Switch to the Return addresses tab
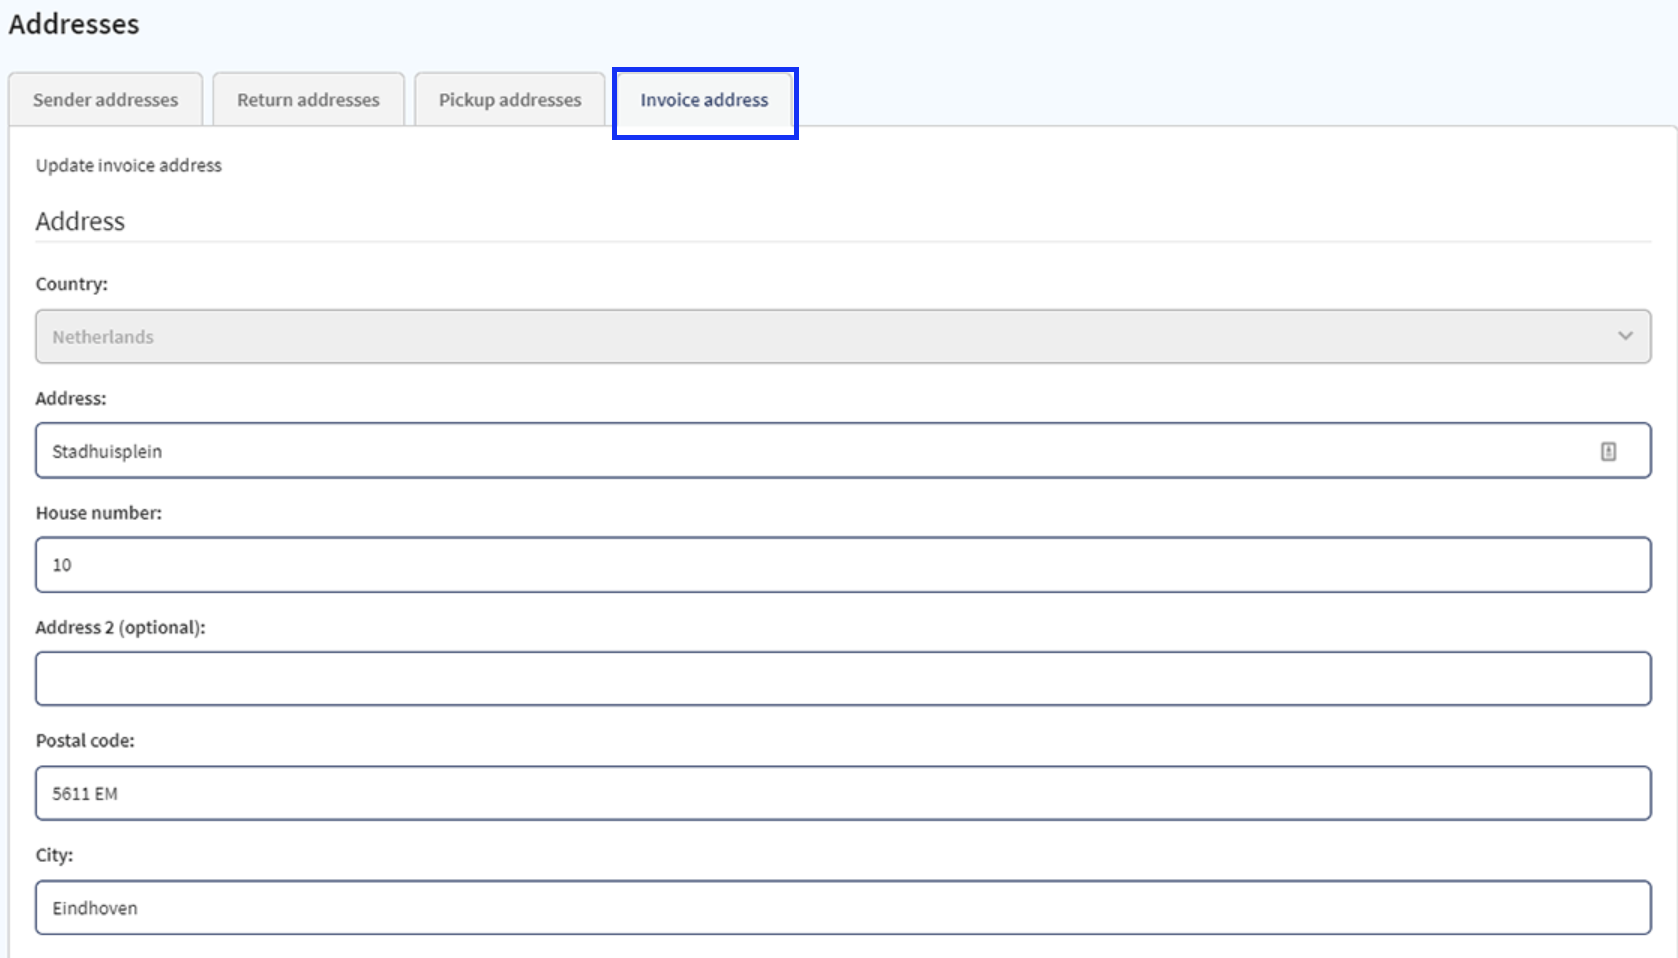 pos(308,99)
